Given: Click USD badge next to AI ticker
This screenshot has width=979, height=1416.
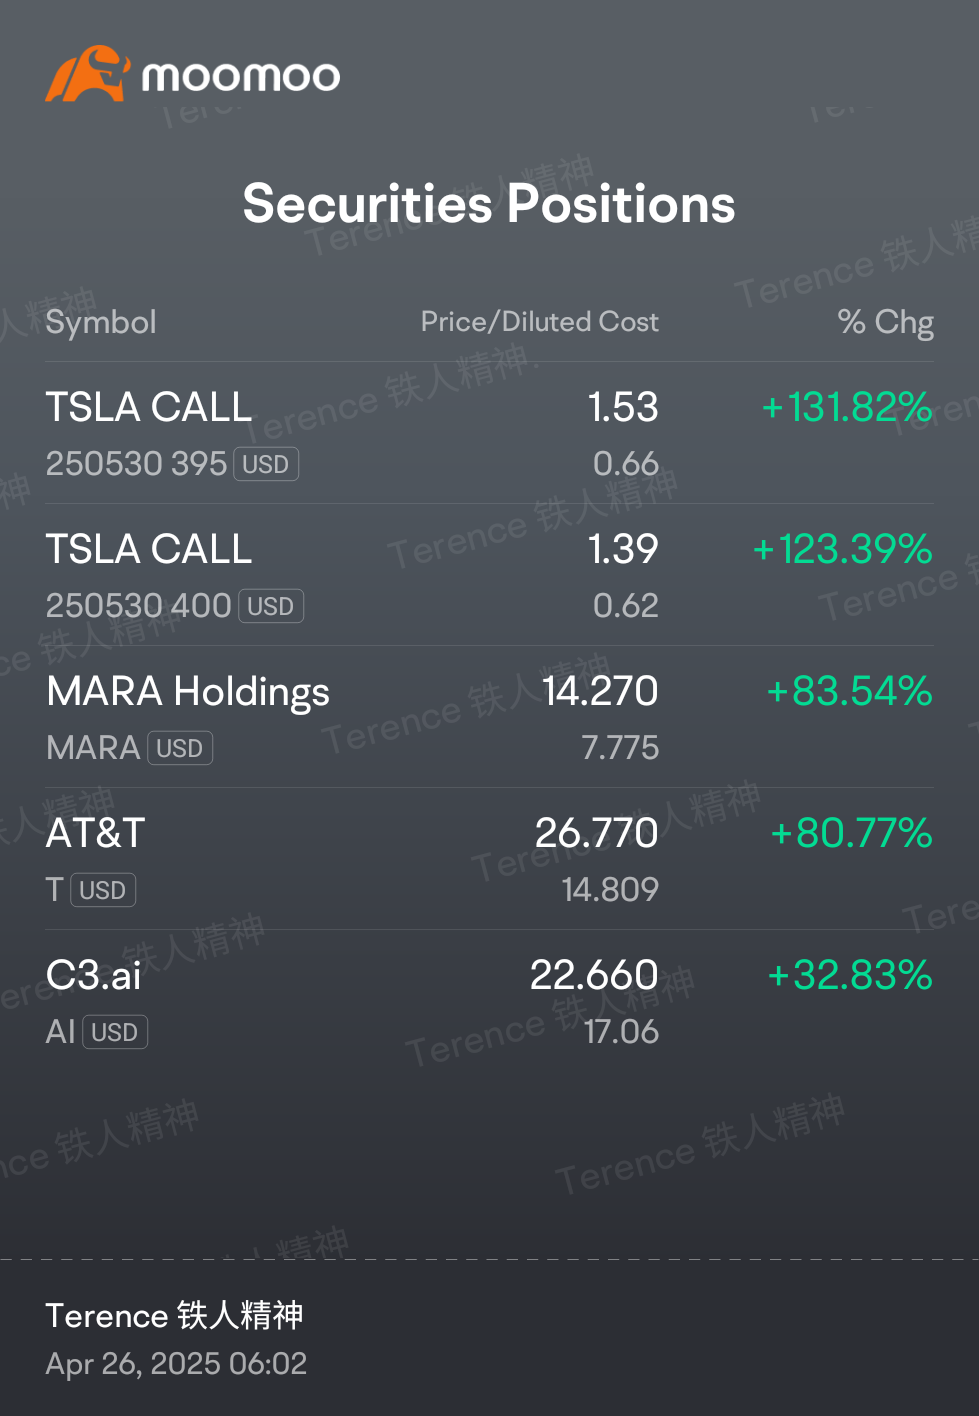Looking at the screenshot, I should pos(115,1032).
